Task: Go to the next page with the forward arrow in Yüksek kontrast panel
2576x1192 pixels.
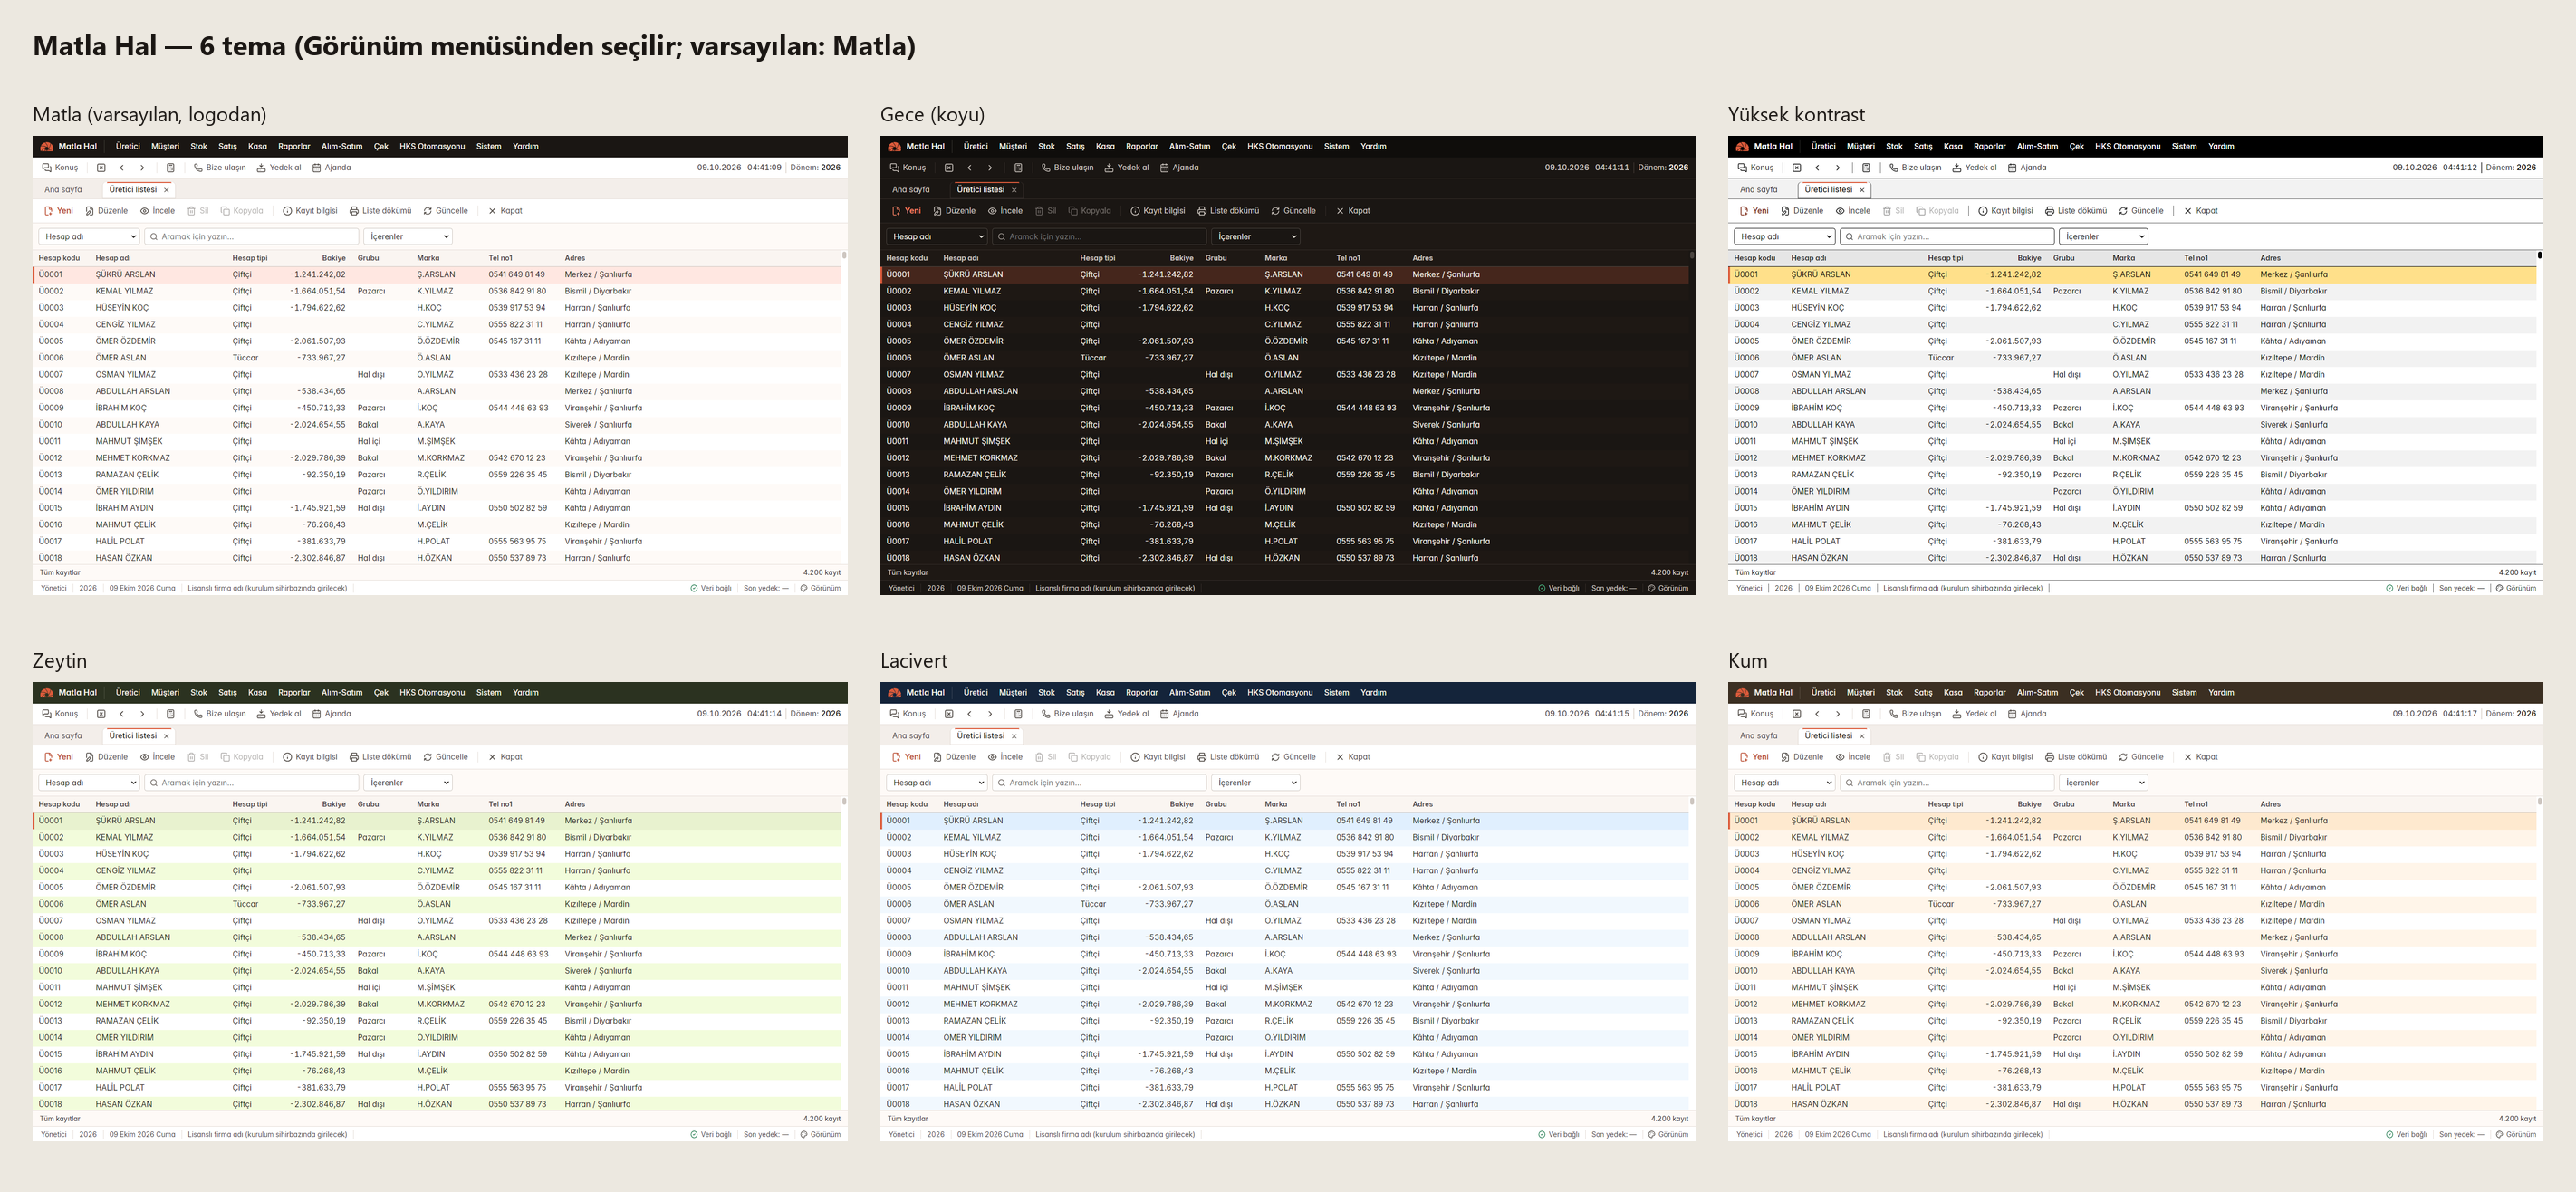Action: coord(1838,168)
